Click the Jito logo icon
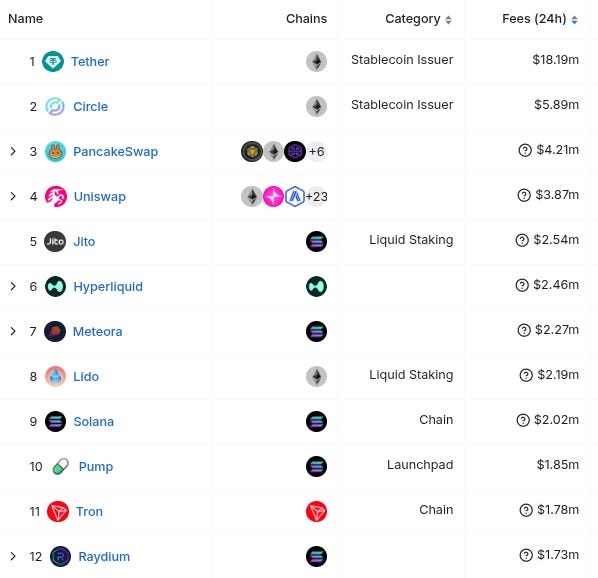The height and width of the screenshot is (578, 598). [x=55, y=241]
